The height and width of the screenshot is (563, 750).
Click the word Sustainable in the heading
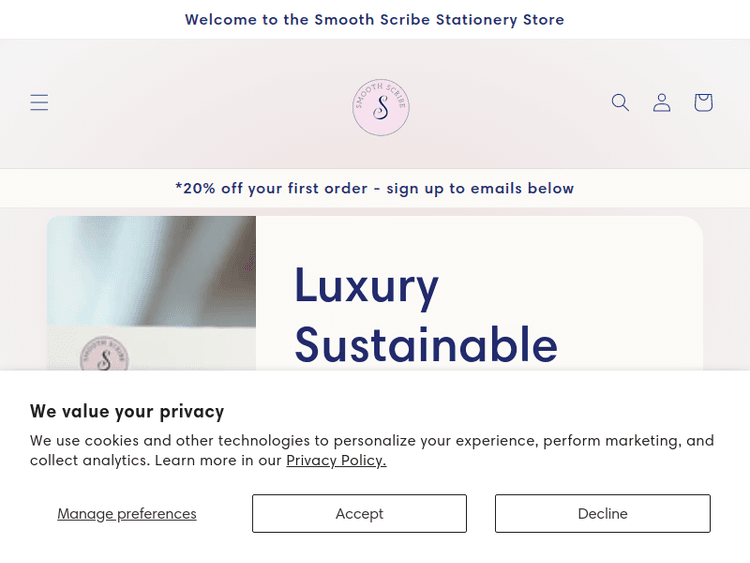(x=425, y=344)
